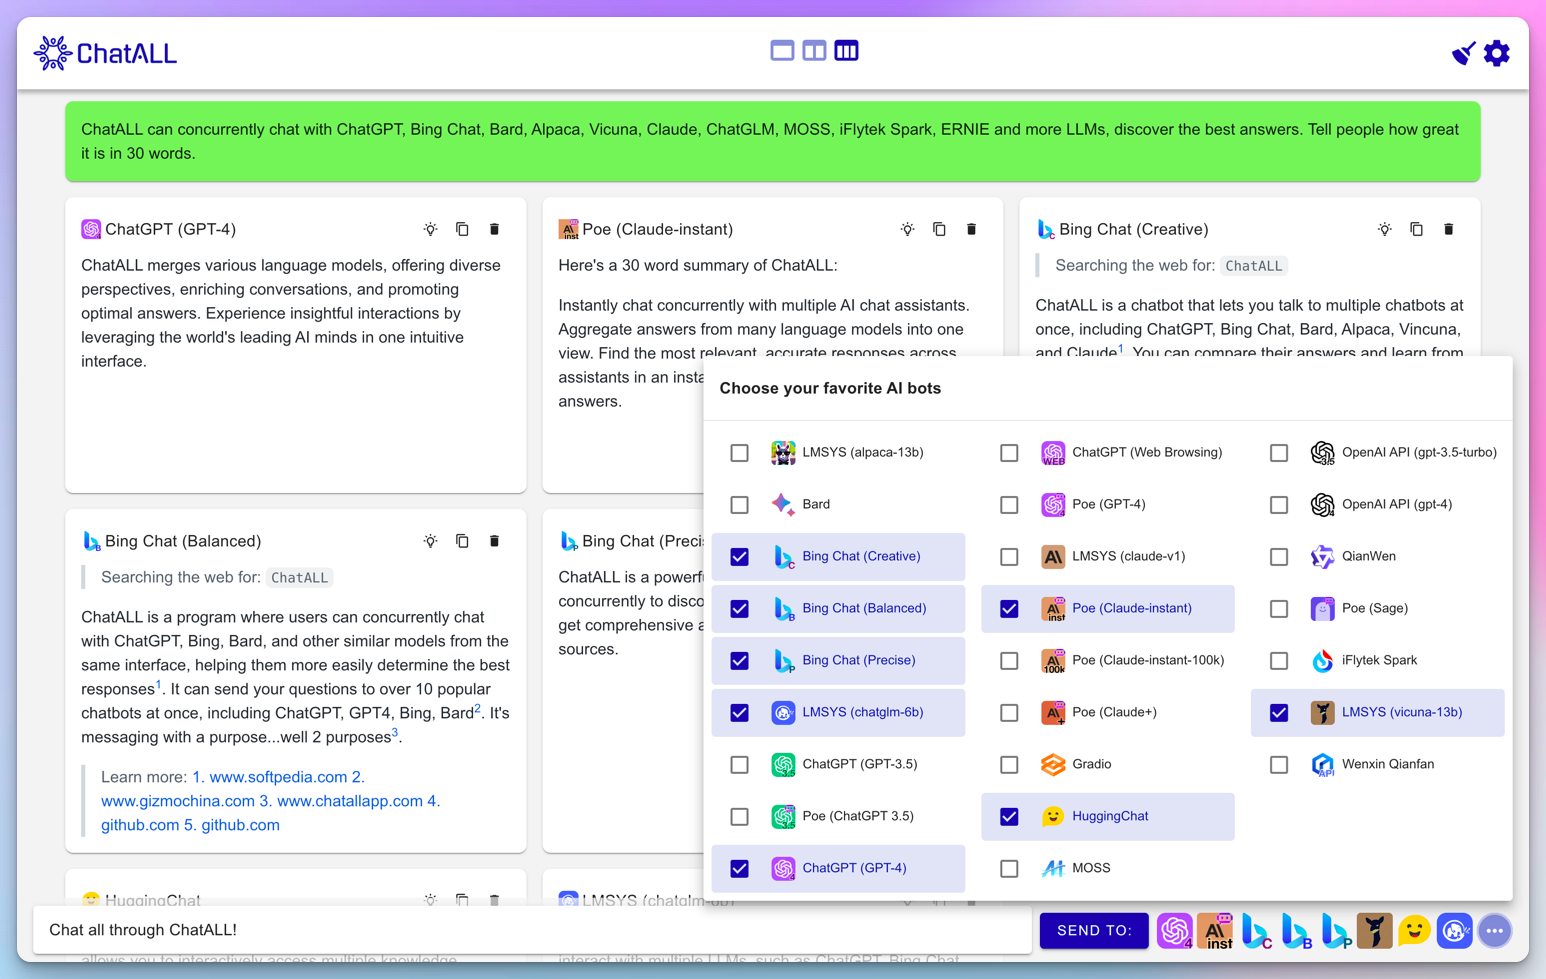1546x979 pixels.
Task: Enable the Gradio checkbox
Action: (1009, 765)
